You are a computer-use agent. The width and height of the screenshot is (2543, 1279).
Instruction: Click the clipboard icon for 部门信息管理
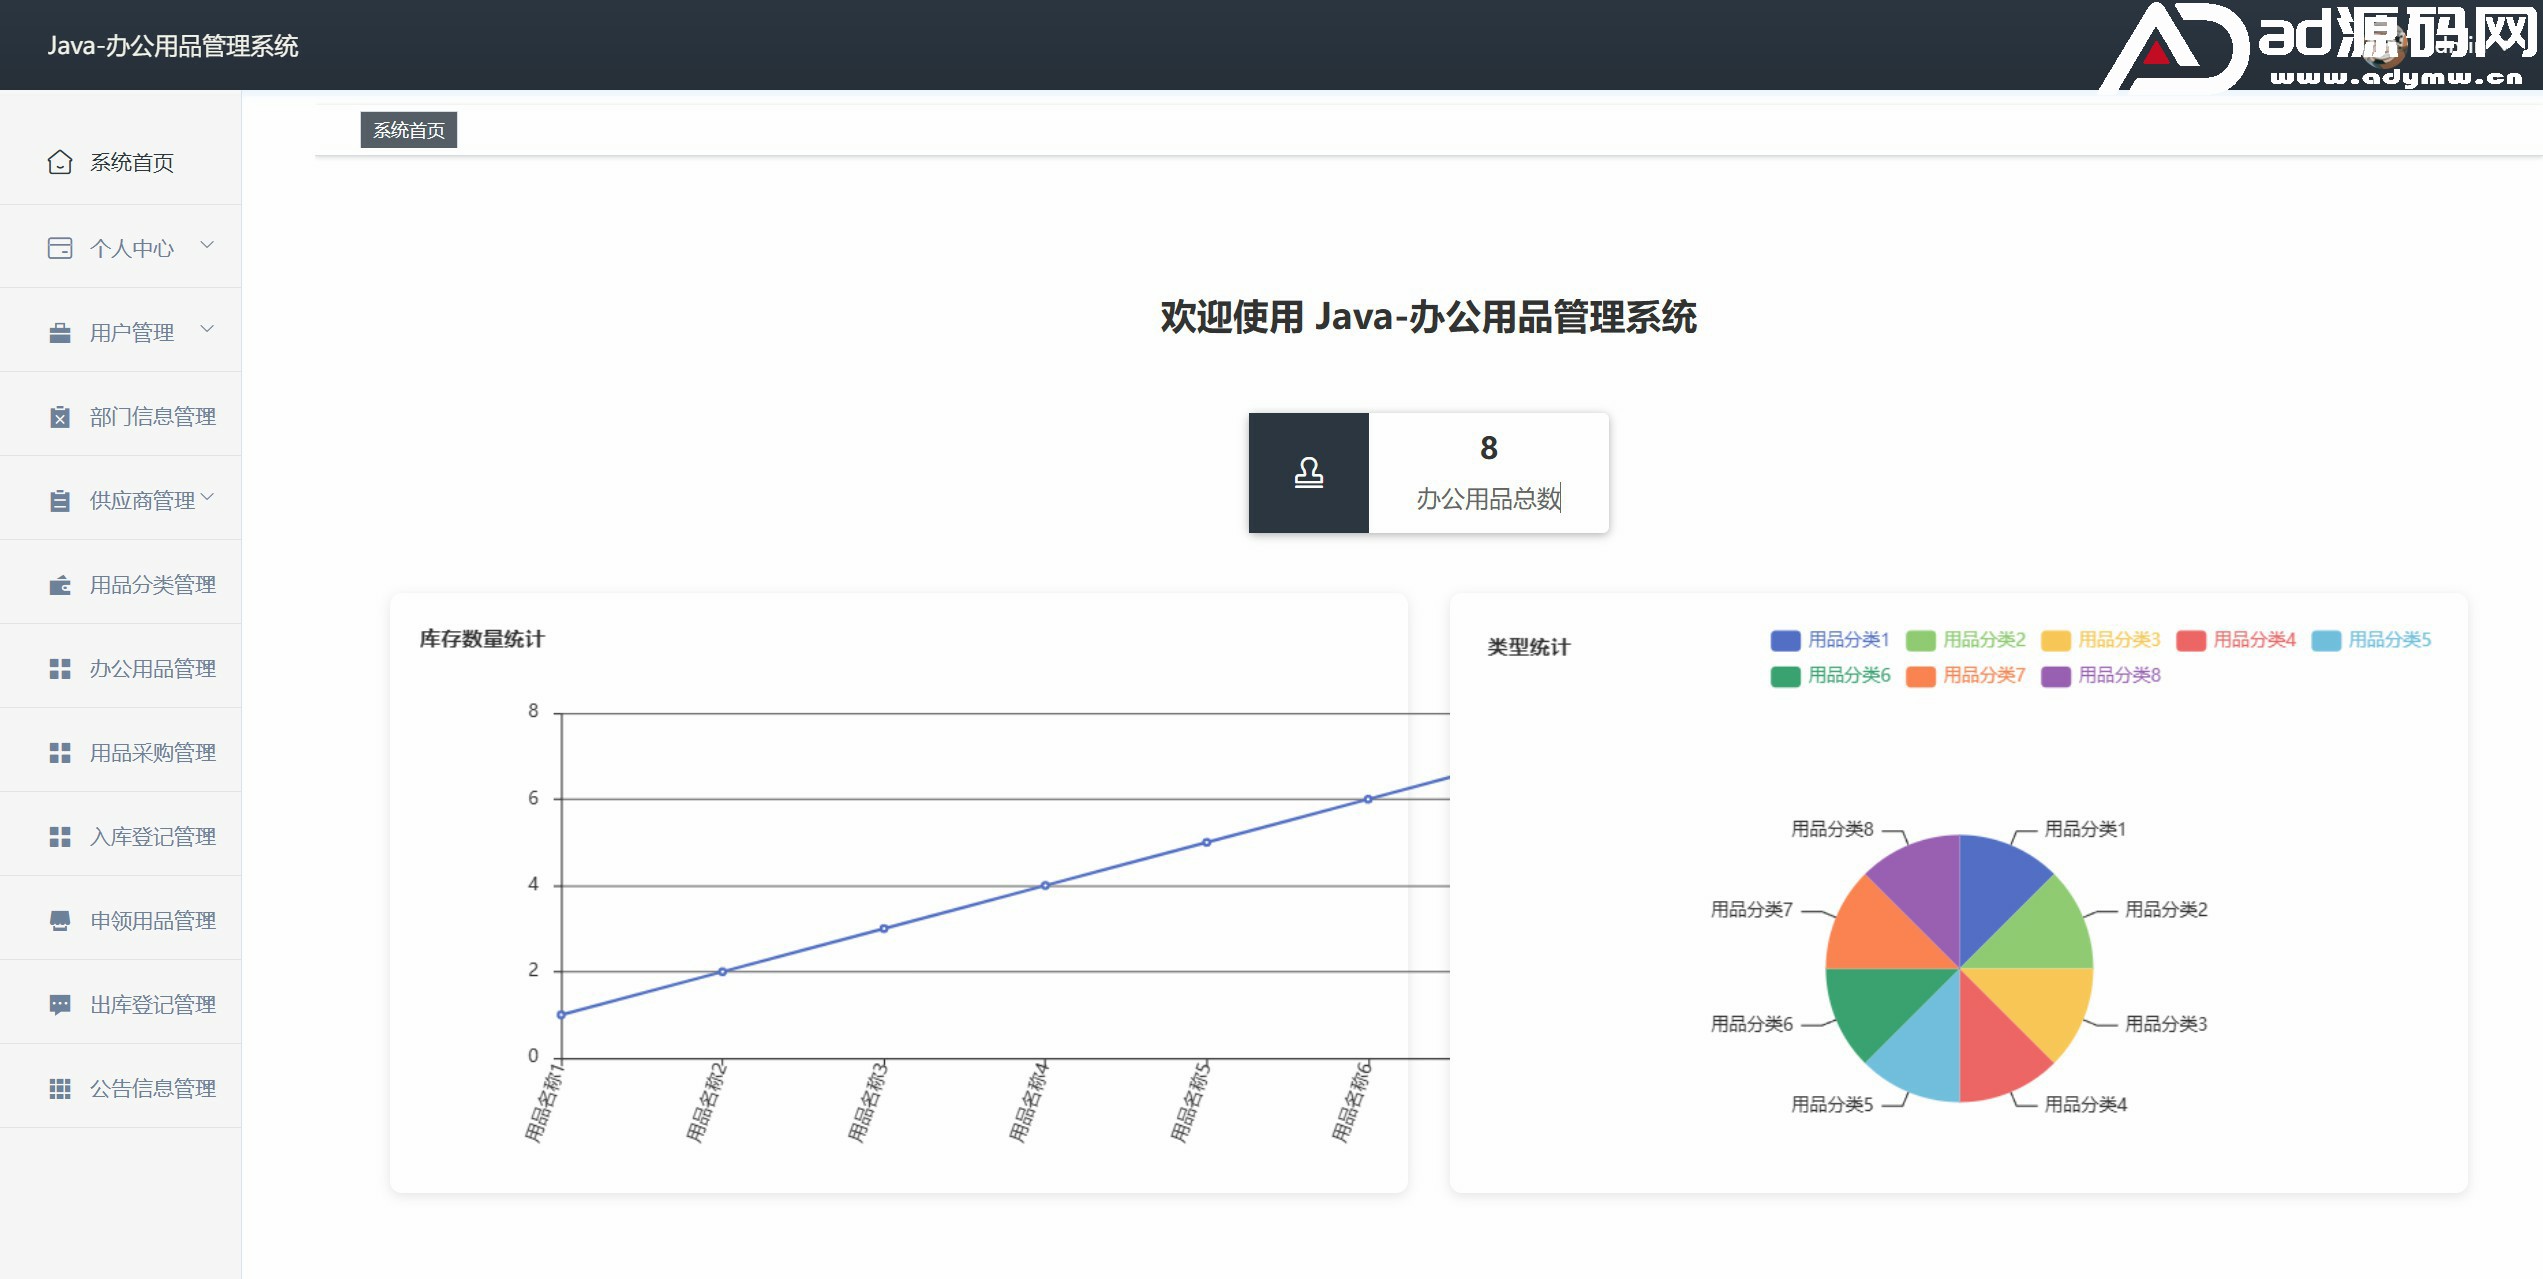60,417
